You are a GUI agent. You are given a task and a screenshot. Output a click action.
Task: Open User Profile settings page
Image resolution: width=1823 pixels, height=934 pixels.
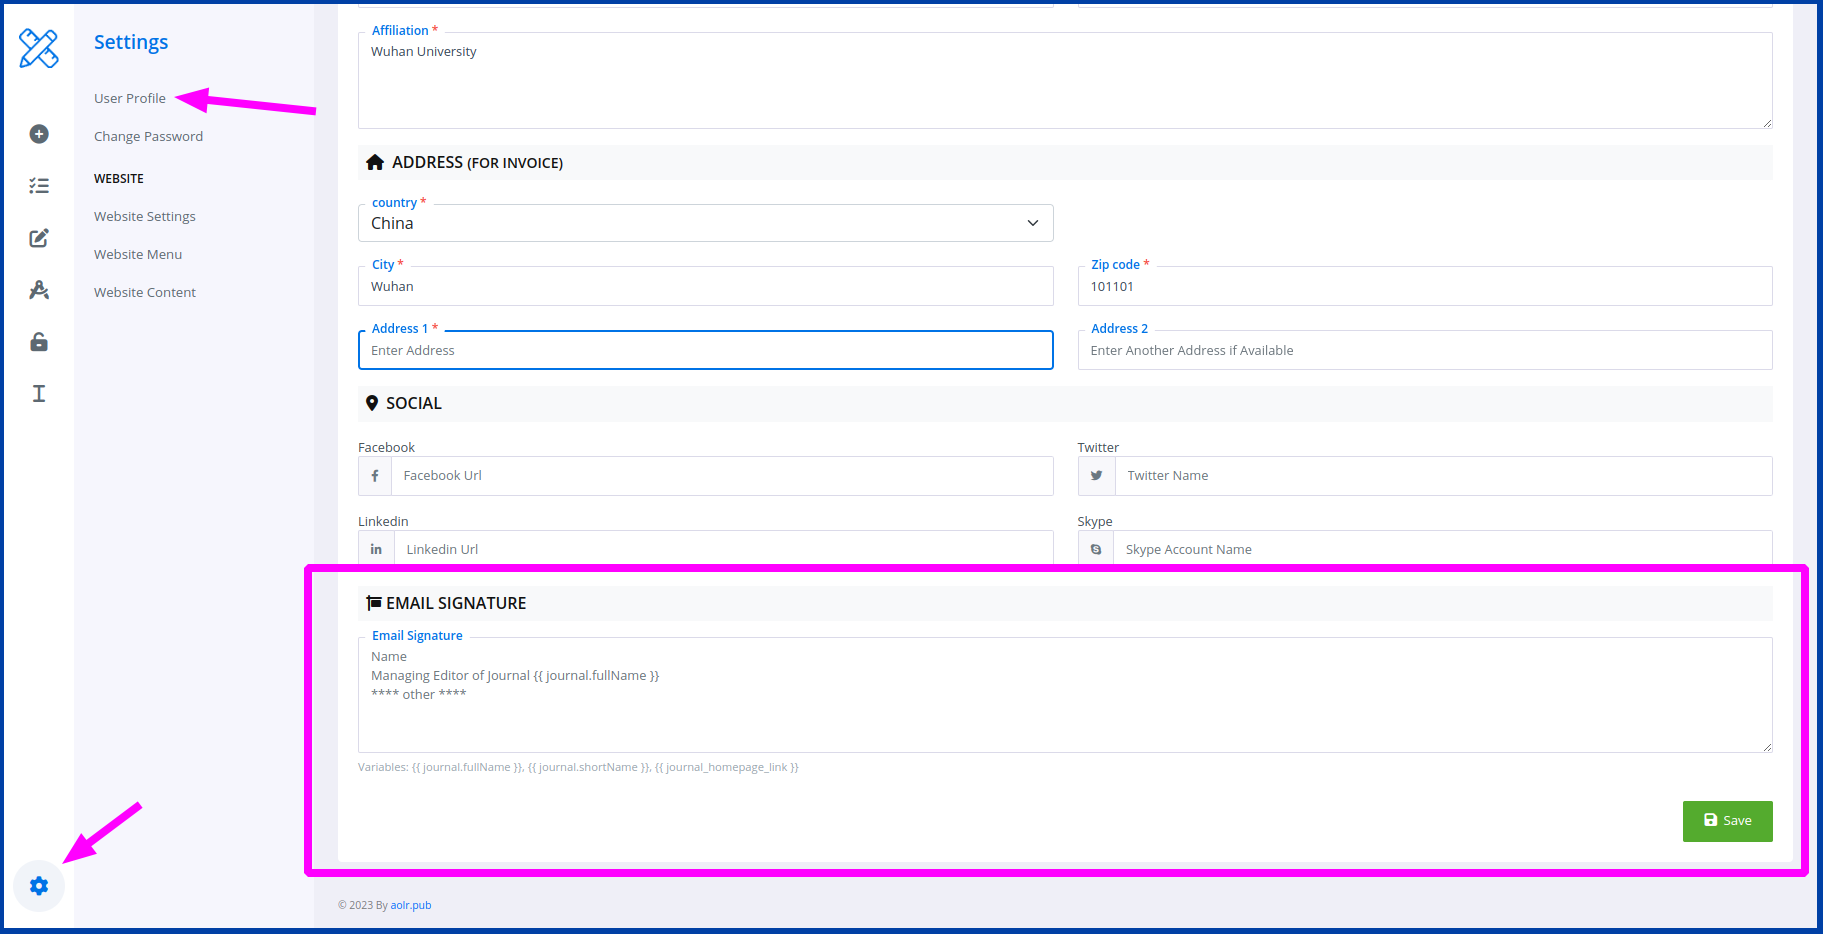click(x=130, y=98)
